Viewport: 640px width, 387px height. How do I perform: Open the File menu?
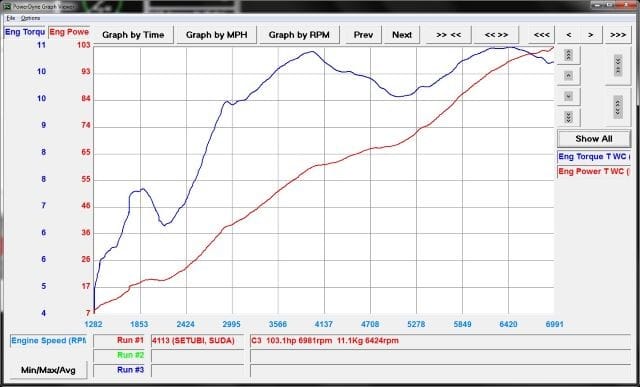[11, 18]
